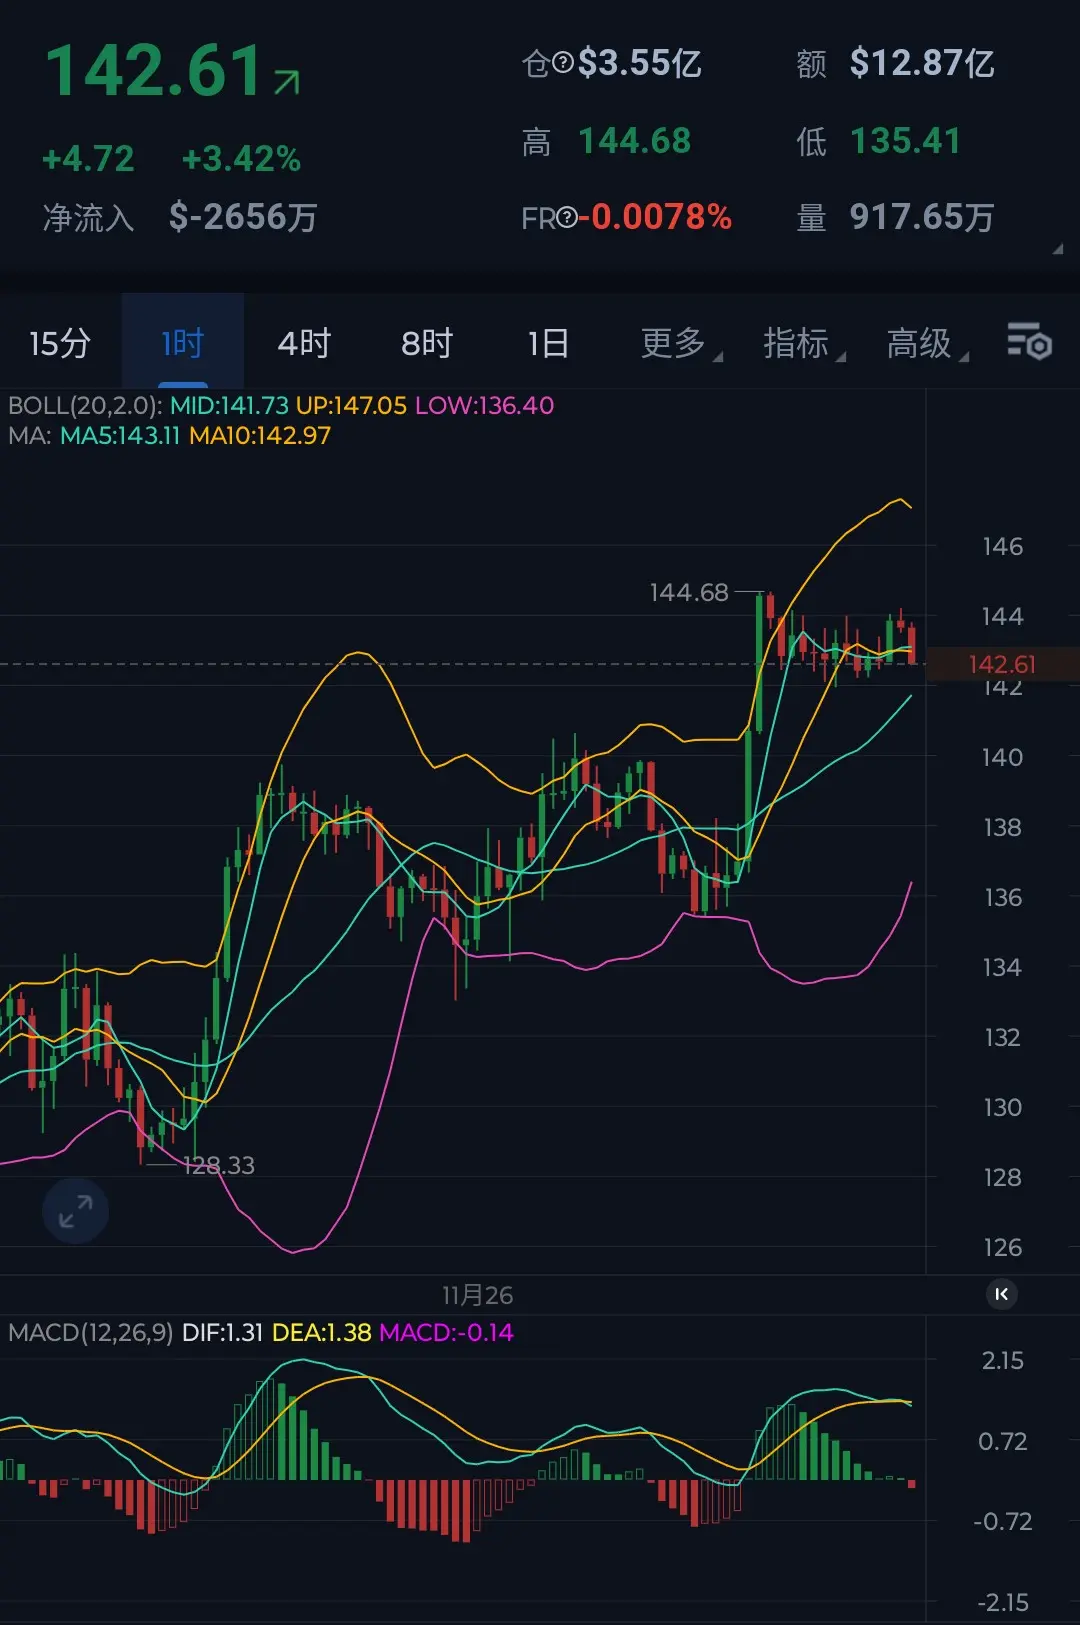This screenshot has height=1625, width=1080.
Task: Tap MACD:-0.14 value
Action: (x=446, y=1332)
